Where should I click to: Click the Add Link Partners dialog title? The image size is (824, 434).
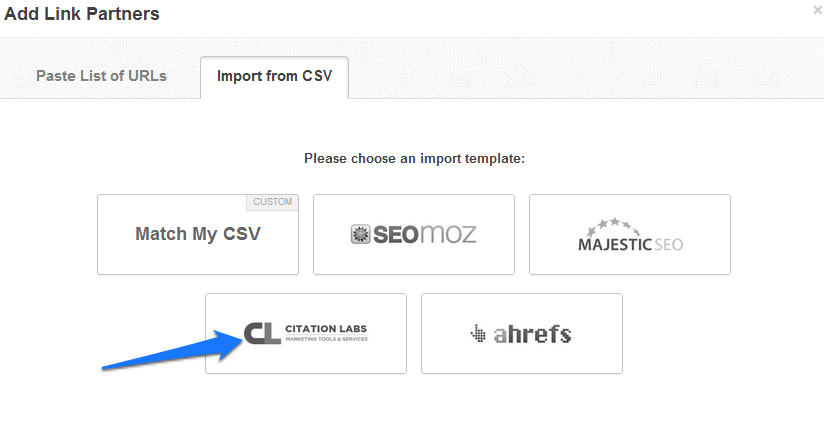(82, 14)
